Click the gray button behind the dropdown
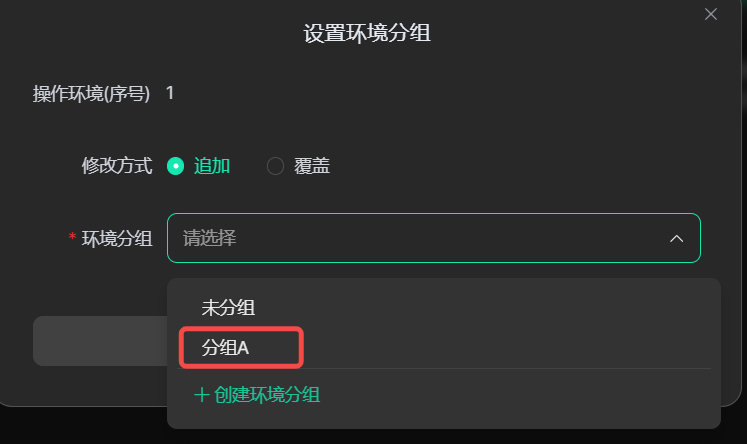The image size is (747, 444). pos(98,341)
